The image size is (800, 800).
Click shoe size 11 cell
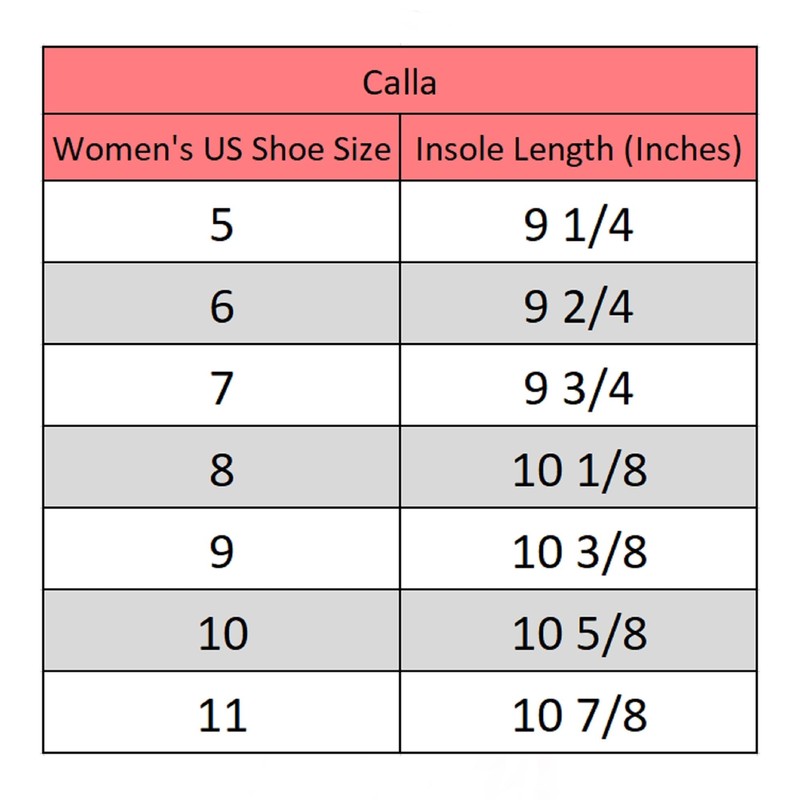point(221,716)
